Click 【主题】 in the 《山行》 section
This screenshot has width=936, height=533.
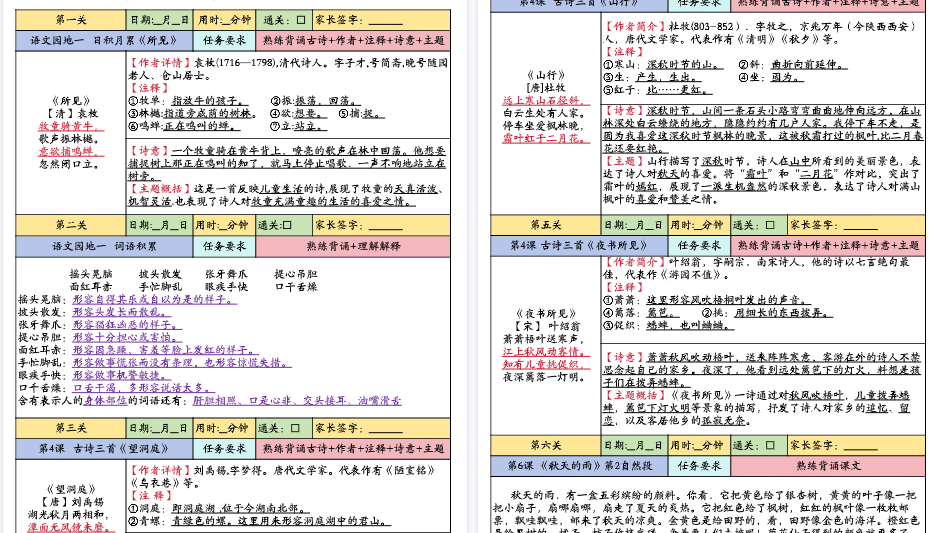tap(625, 161)
